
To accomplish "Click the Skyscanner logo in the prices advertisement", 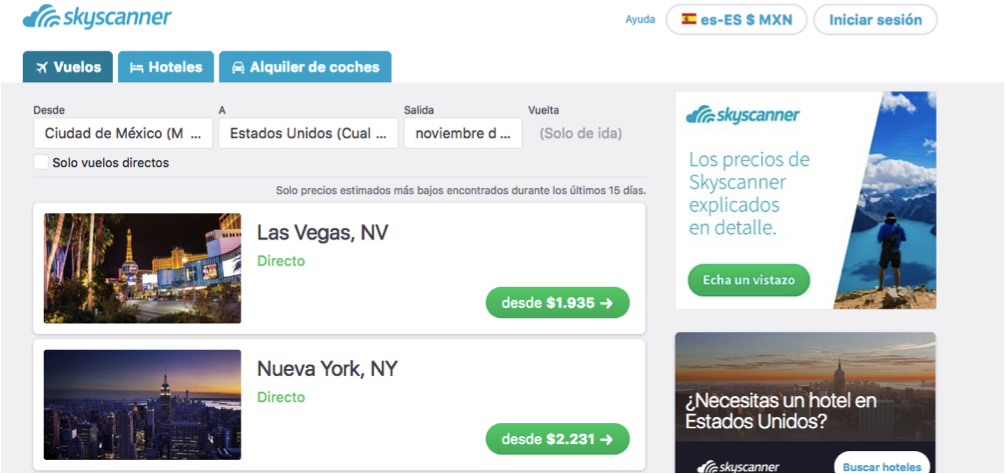I will click(x=742, y=115).
